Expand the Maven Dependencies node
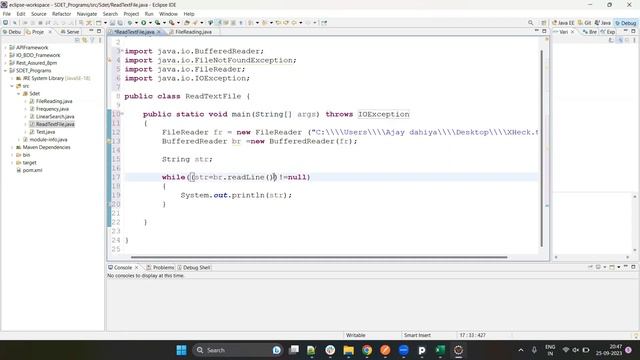 coord(12,147)
